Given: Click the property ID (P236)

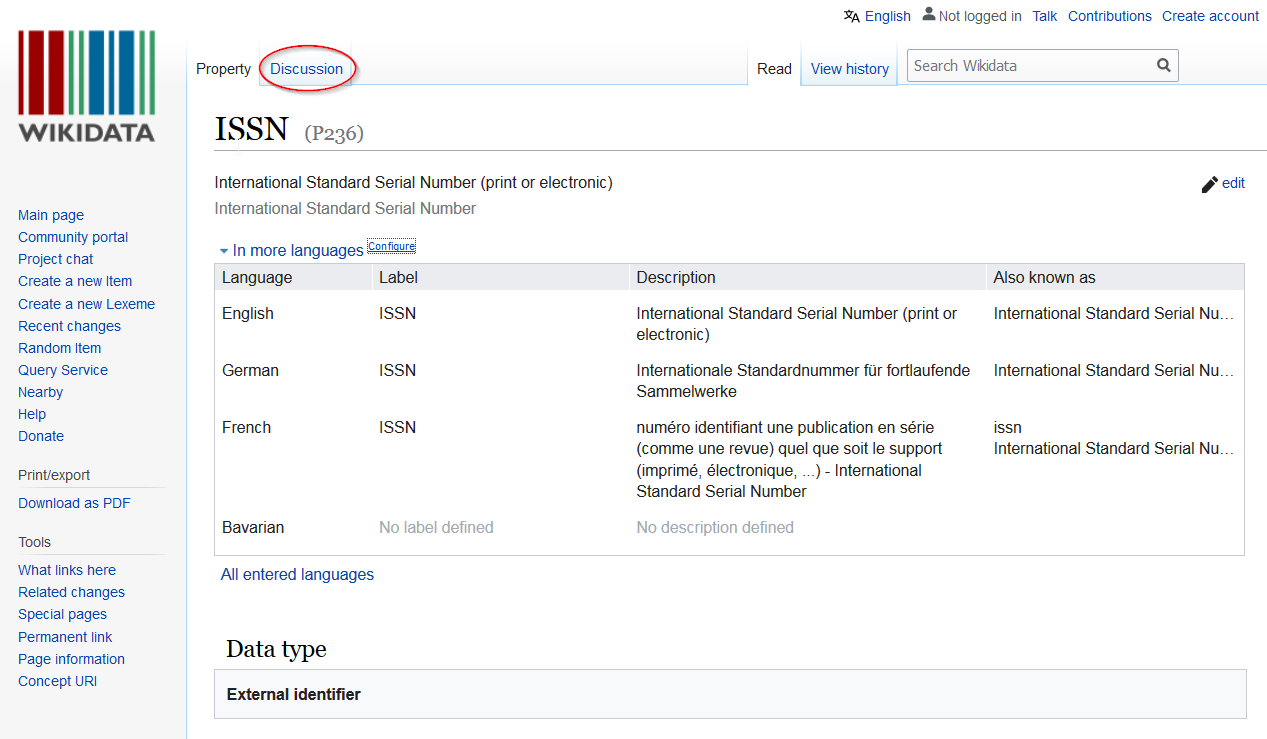Looking at the screenshot, I should coord(334,133).
